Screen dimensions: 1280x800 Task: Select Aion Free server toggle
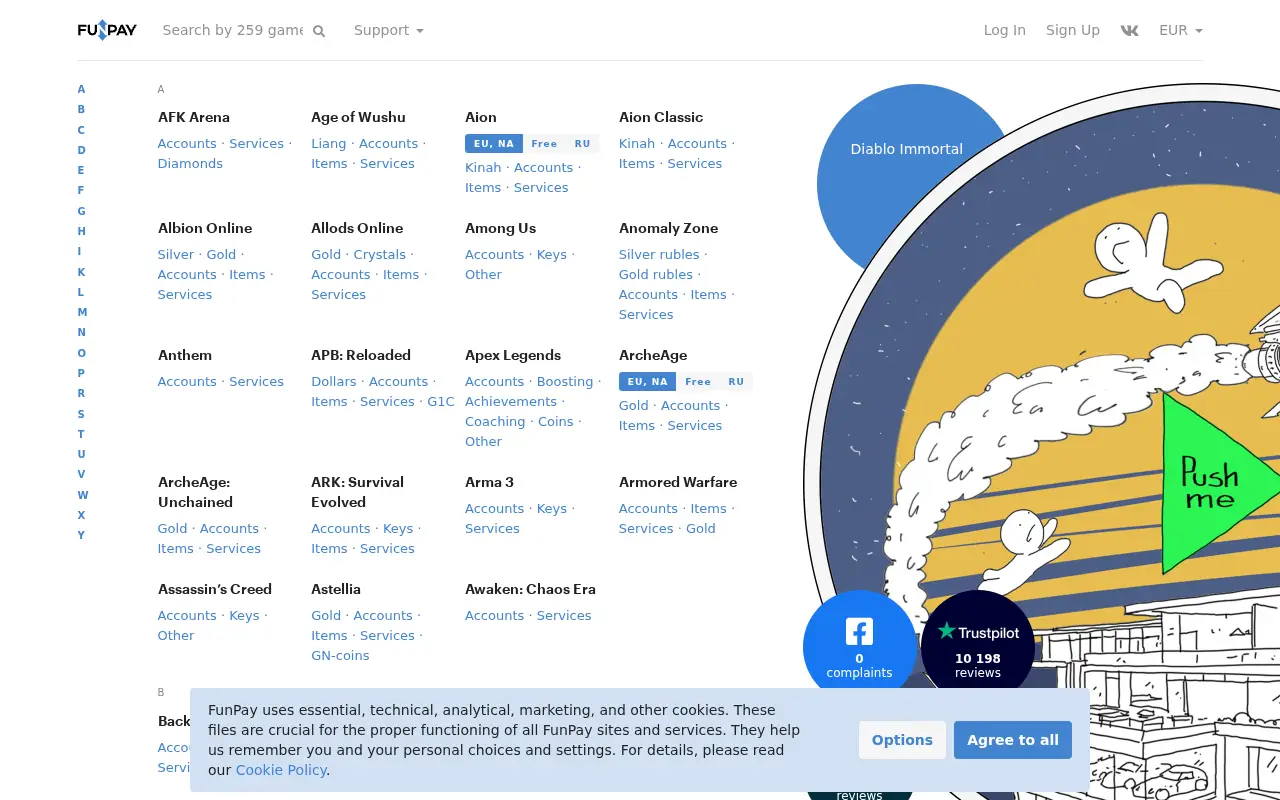[544, 144]
